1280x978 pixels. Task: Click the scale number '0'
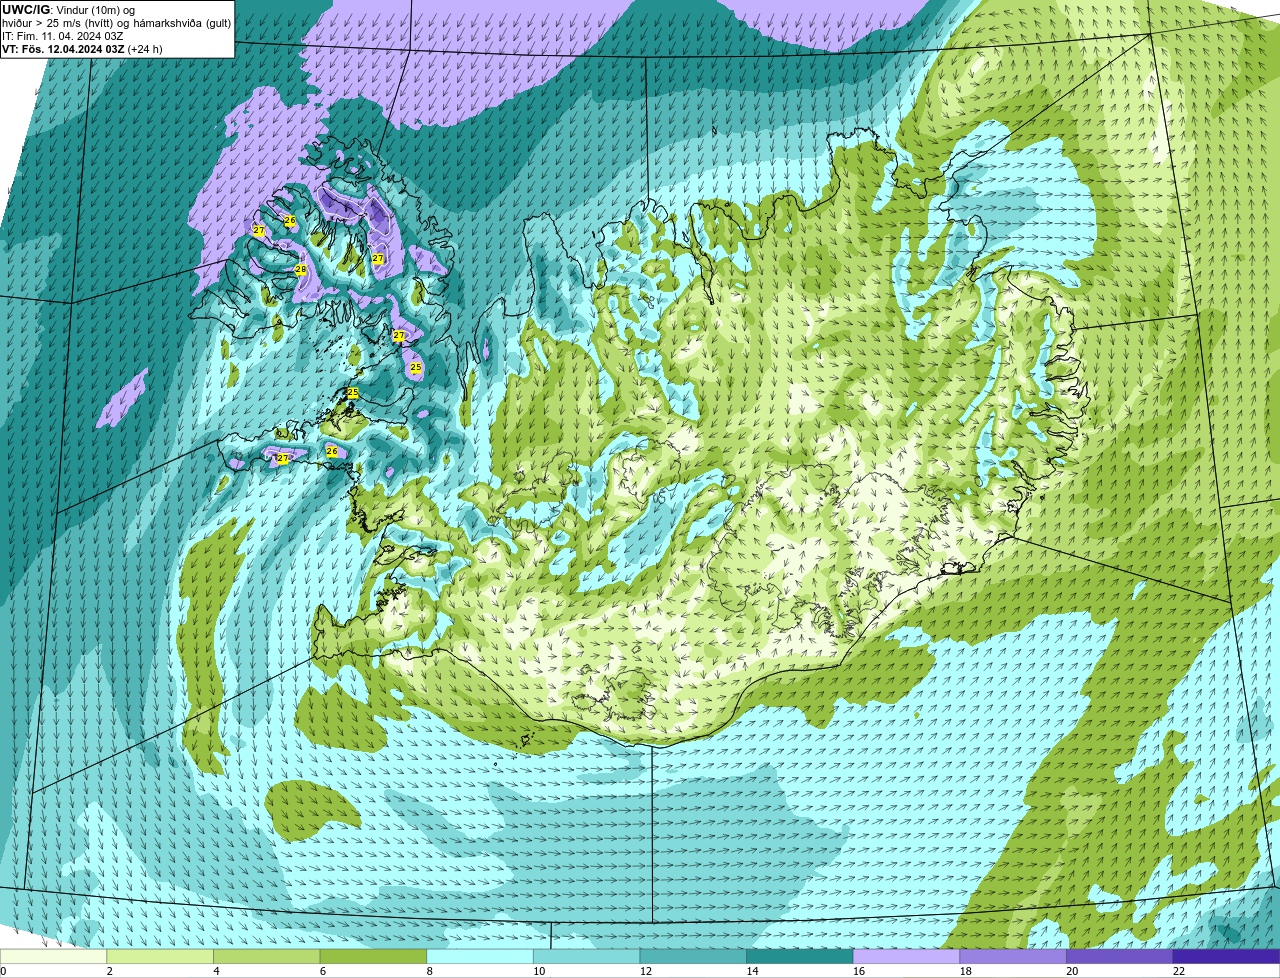click(x=4, y=971)
